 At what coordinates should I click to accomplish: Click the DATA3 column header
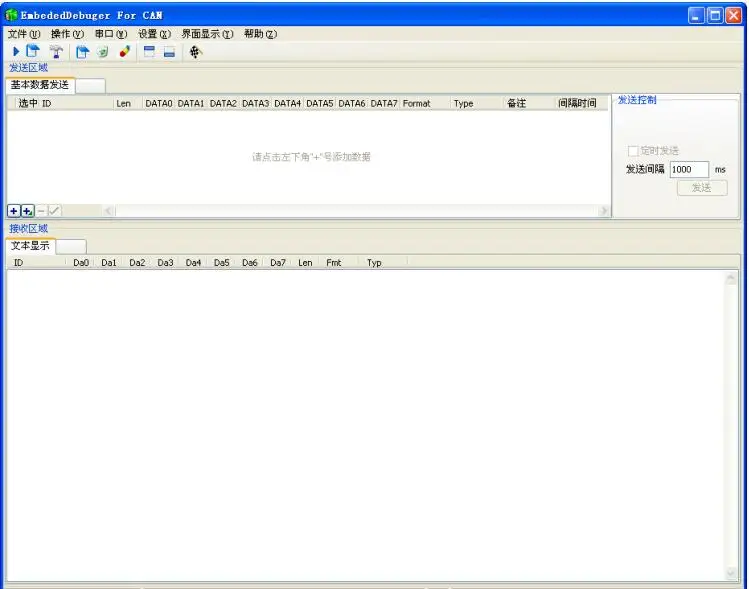(x=256, y=104)
